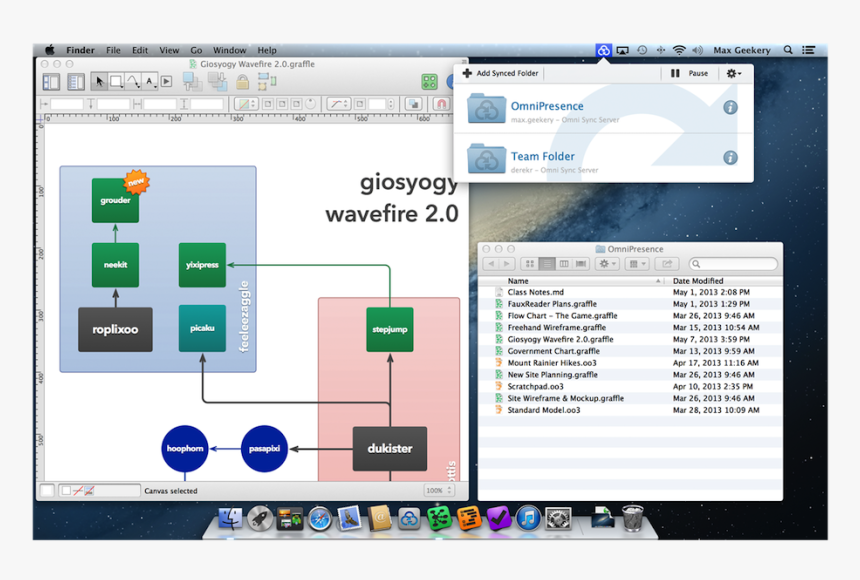Open the 100% zoom level dropdown

438,491
